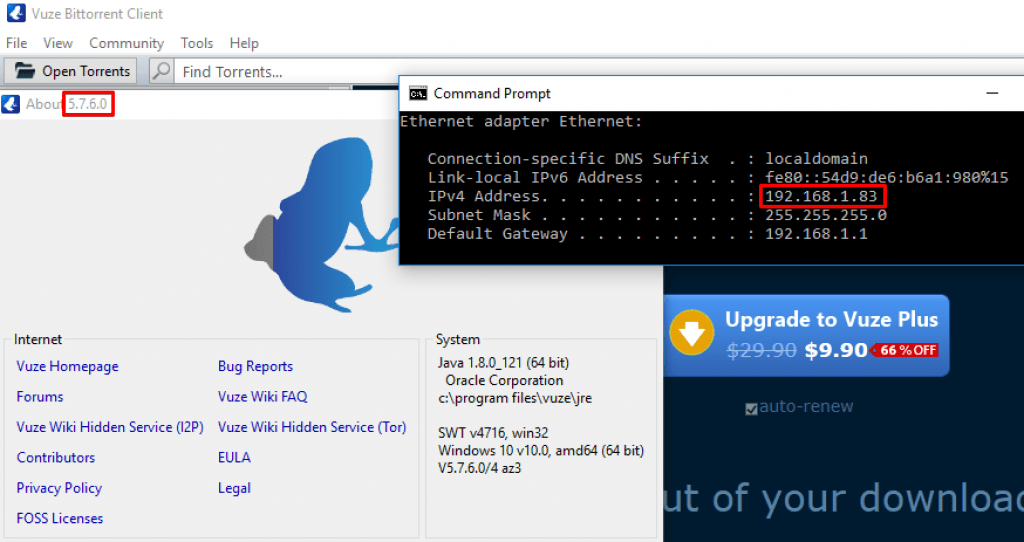Click the Default Gateway value 192.168.1.1
The width and height of the screenshot is (1024, 542).
(816, 234)
